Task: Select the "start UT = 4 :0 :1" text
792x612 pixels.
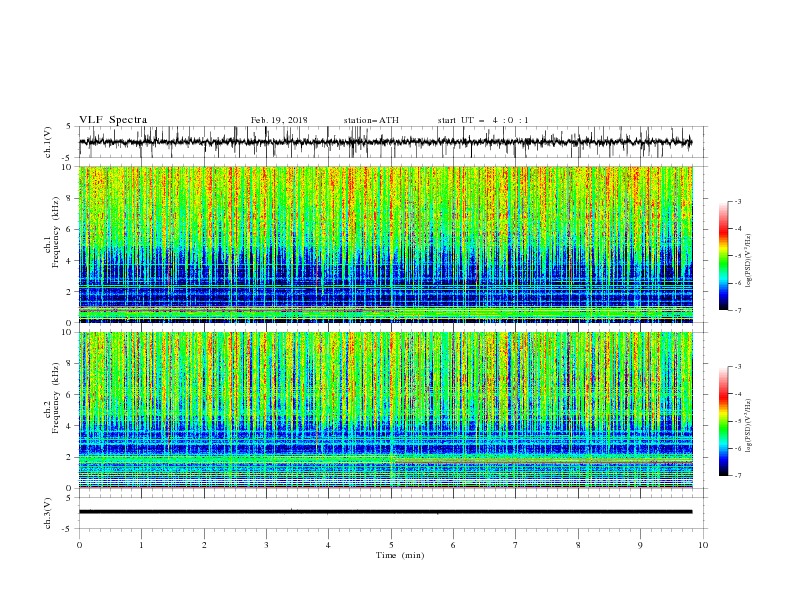Action: pyautogui.click(x=483, y=120)
